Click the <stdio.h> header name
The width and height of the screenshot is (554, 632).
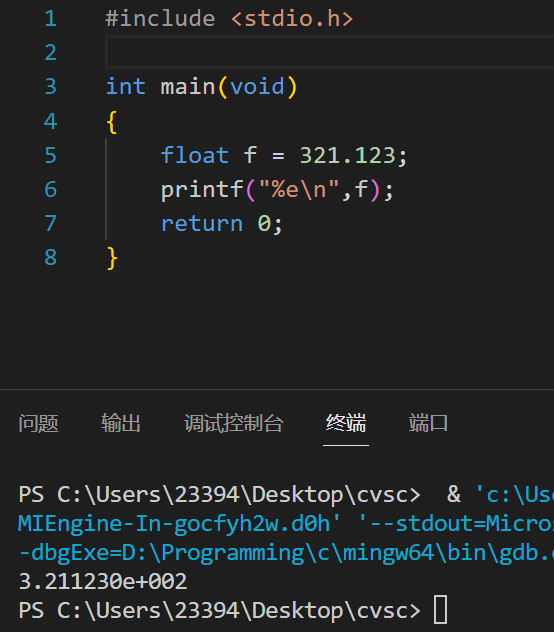292,19
